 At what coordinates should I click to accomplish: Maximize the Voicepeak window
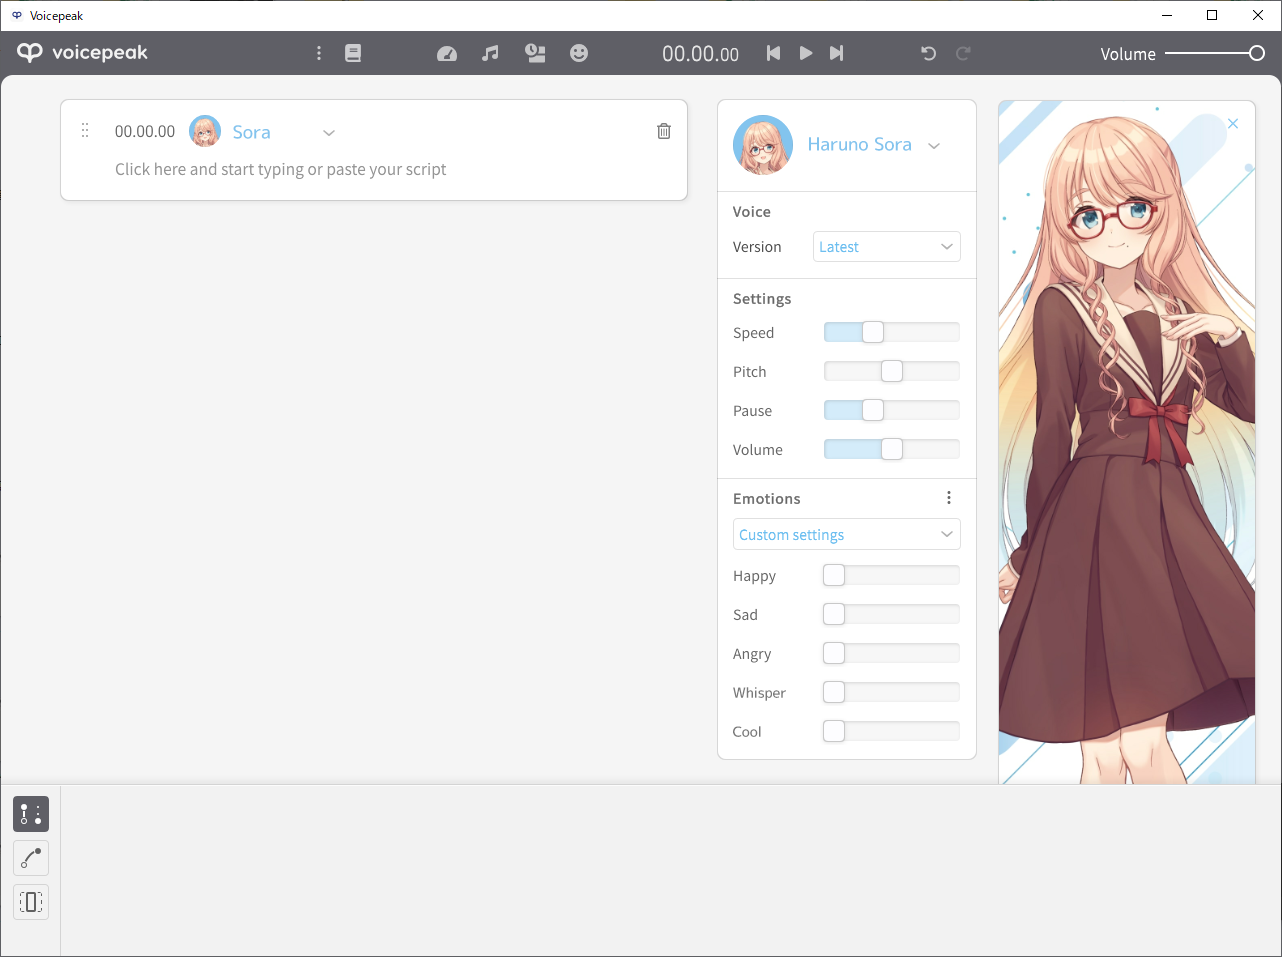1212,15
